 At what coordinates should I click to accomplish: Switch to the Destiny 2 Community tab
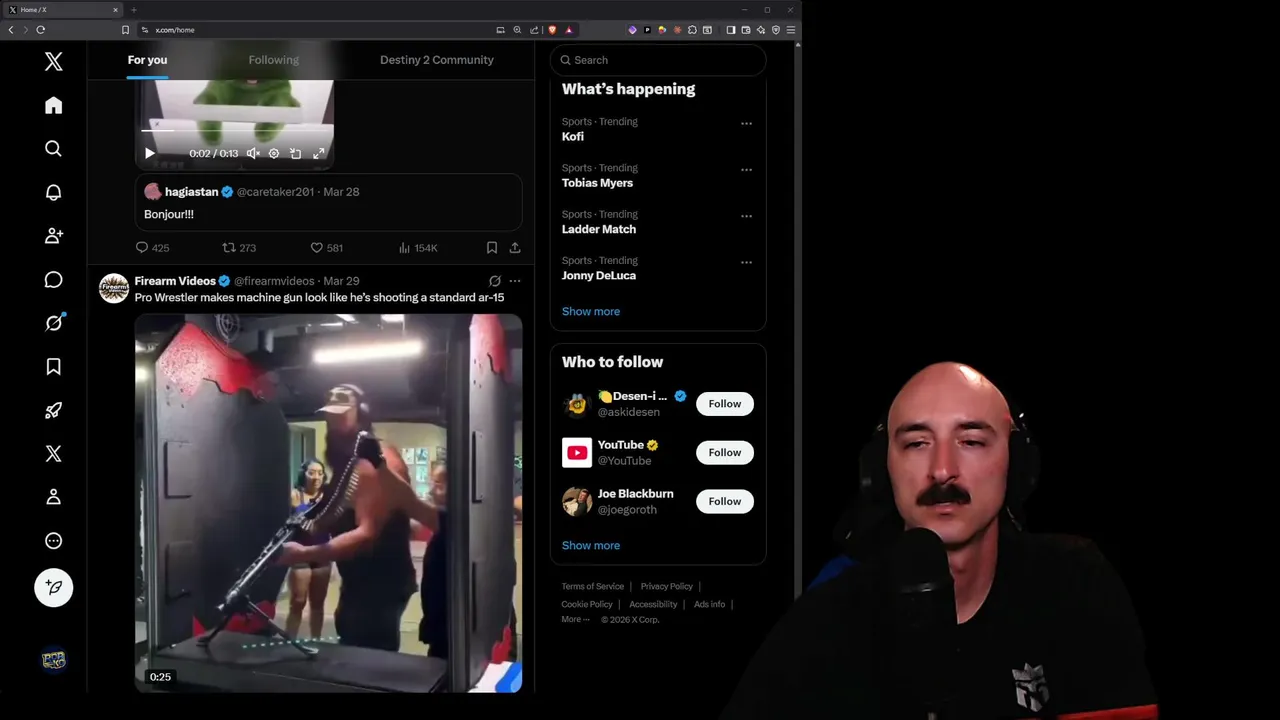click(x=437, y=60)
